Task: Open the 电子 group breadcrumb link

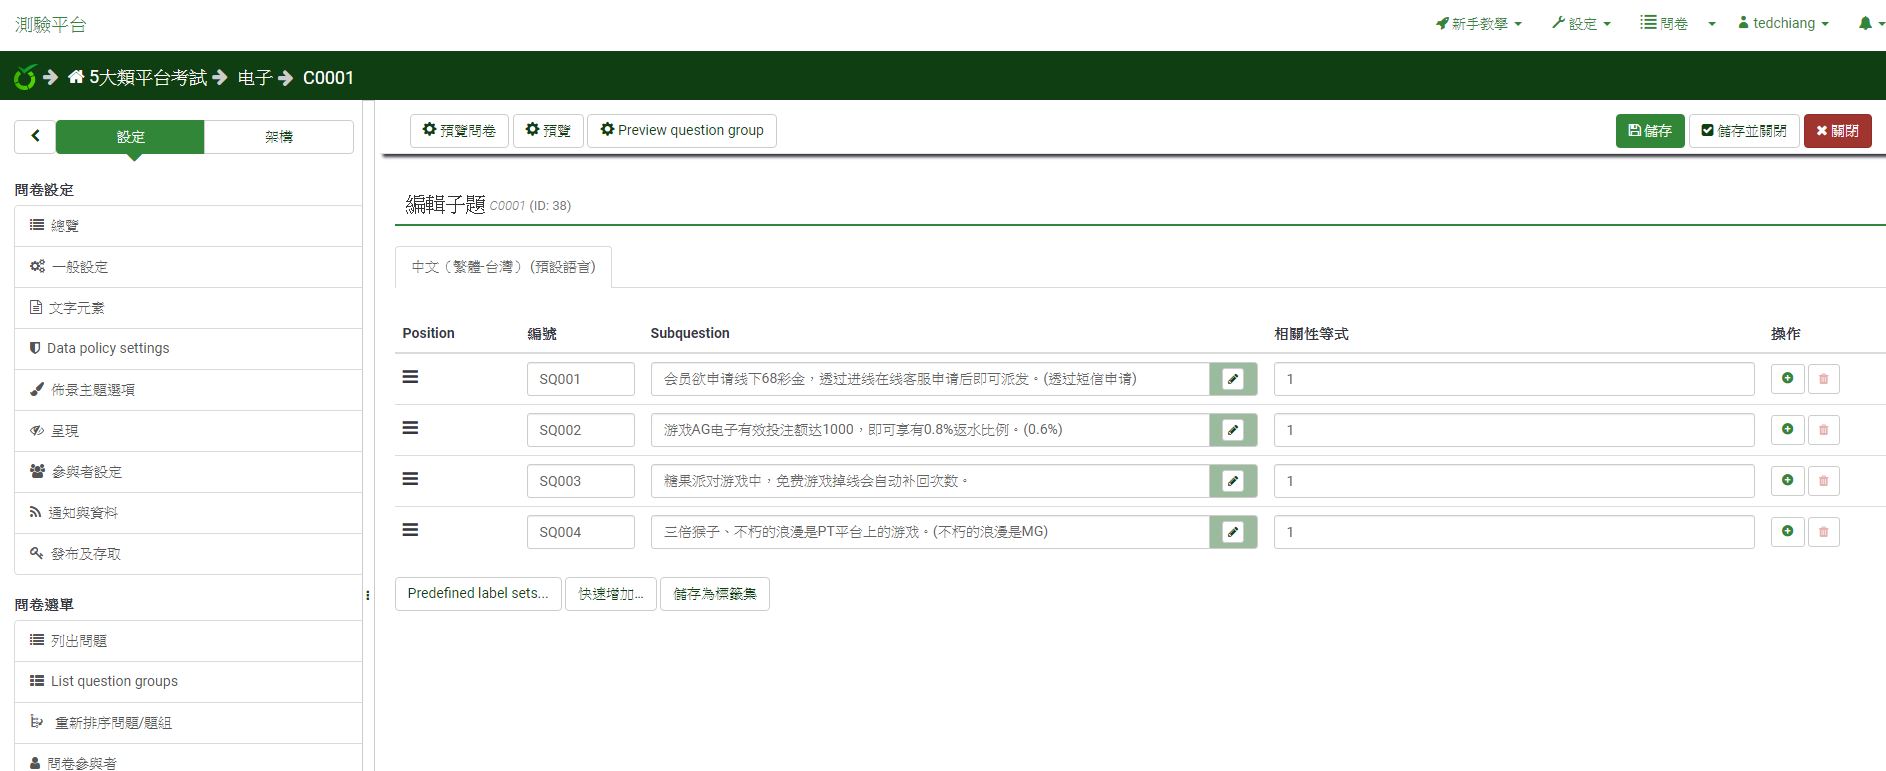Action: click(x=255, y=77)
